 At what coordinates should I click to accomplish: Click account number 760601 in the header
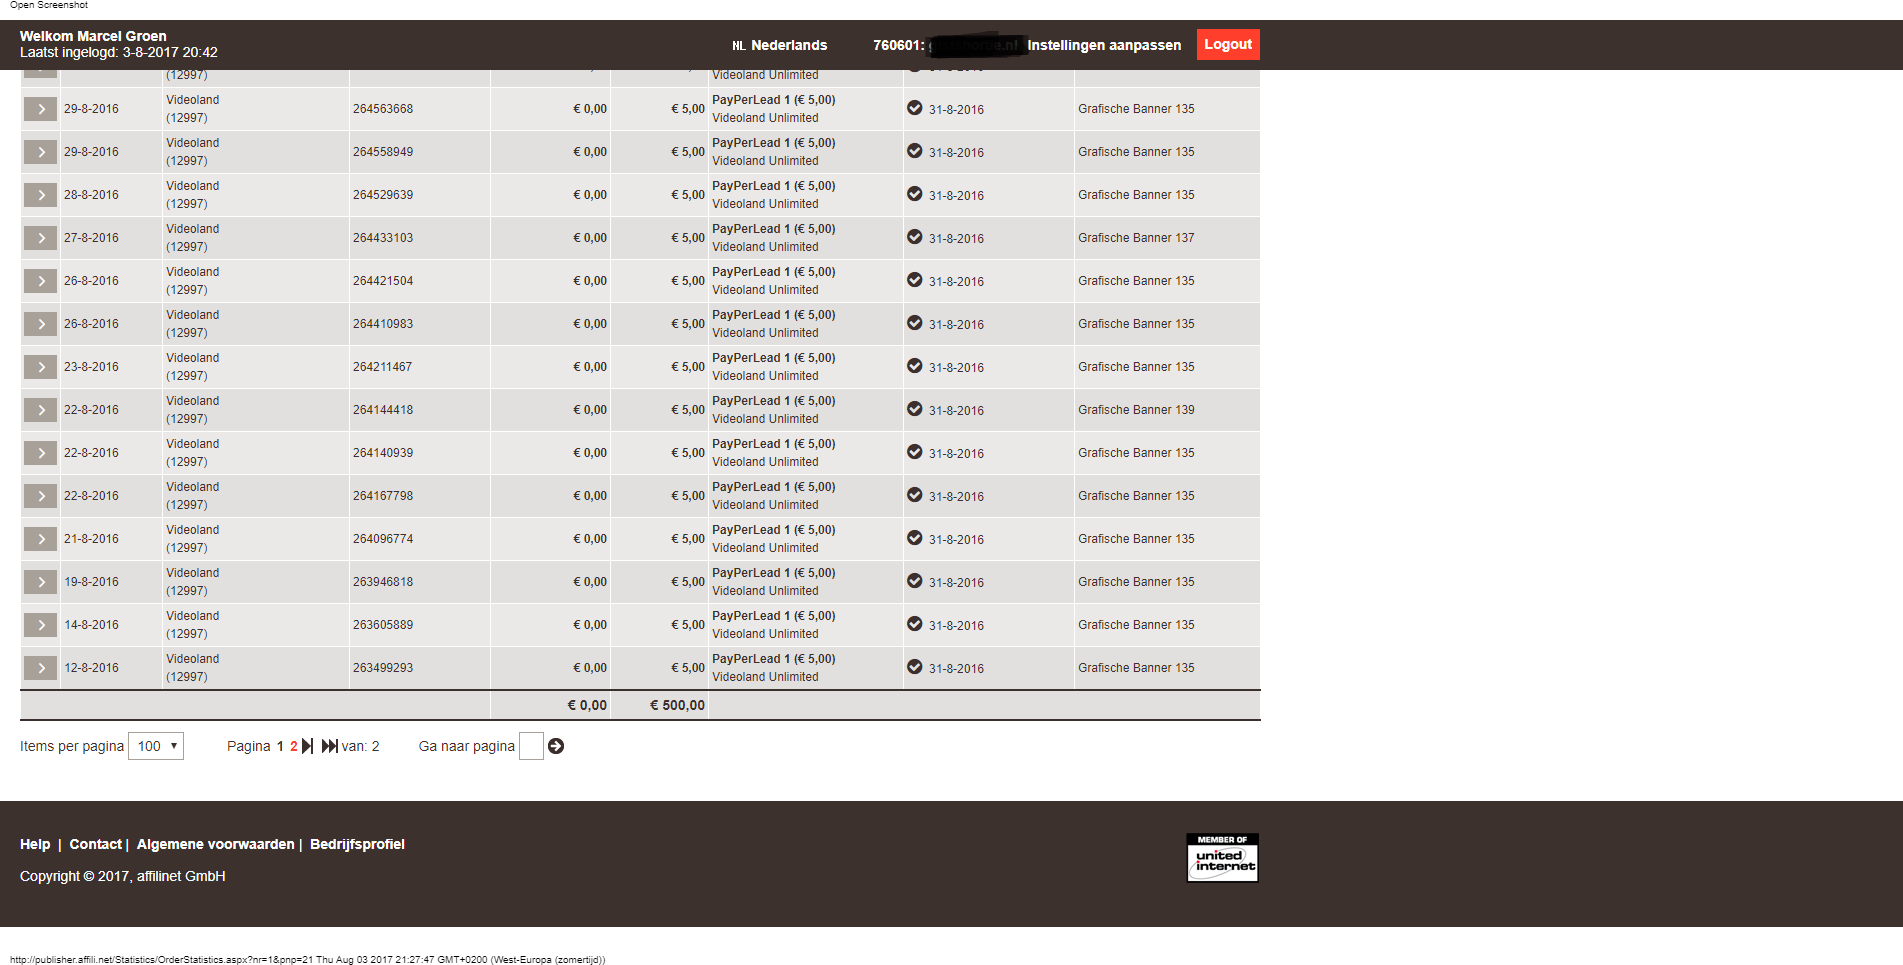click(896, 45)
